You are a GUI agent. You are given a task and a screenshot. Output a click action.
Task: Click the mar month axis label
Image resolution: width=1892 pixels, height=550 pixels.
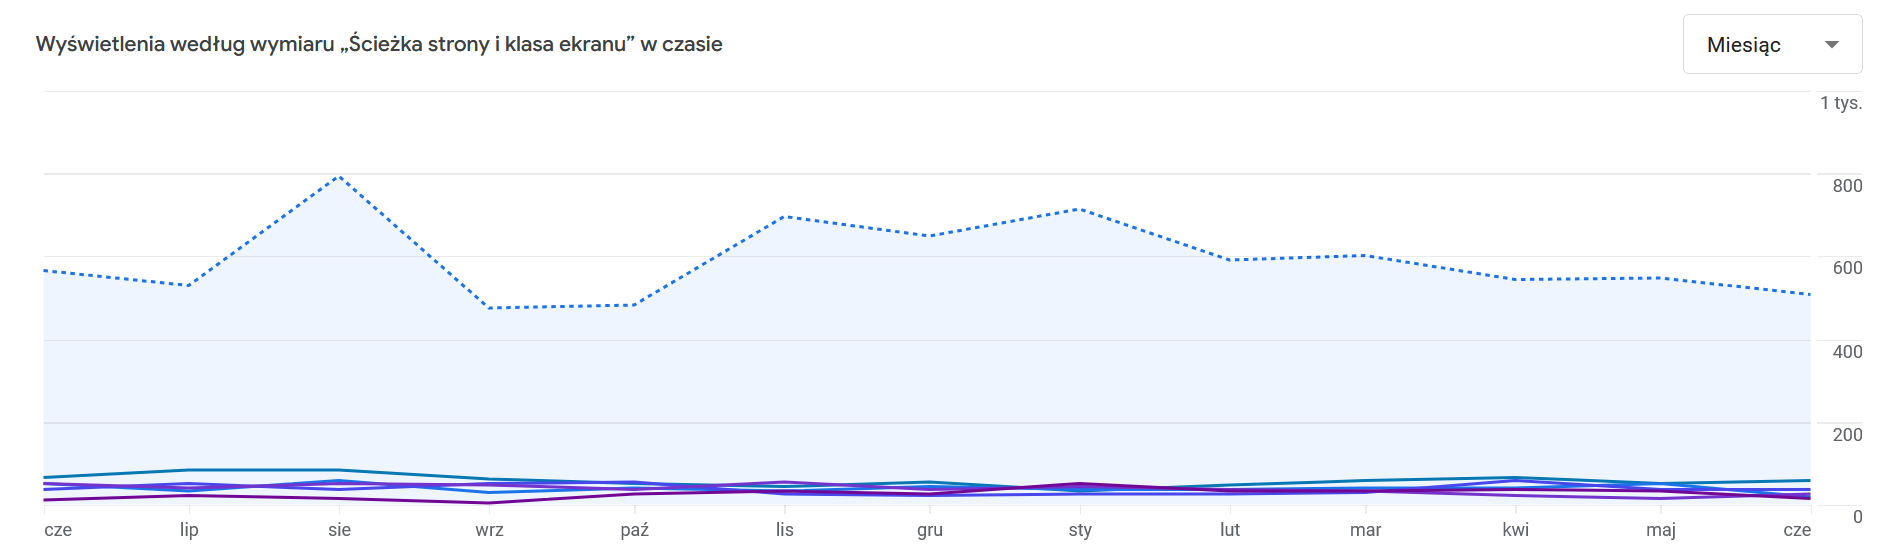point(1365,530)
